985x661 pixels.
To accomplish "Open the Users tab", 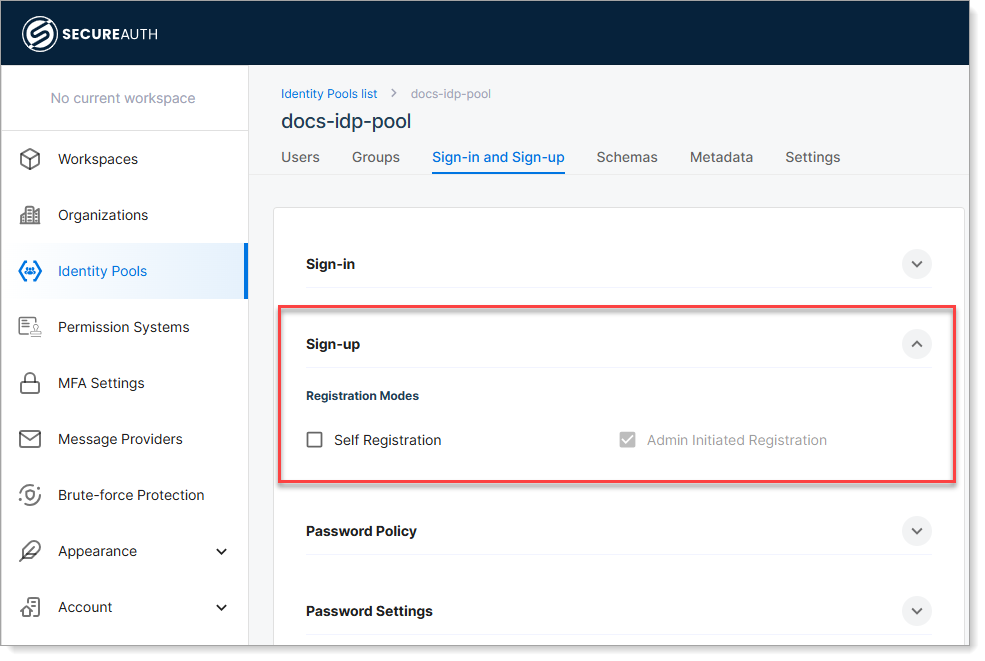I will point(300,157).
